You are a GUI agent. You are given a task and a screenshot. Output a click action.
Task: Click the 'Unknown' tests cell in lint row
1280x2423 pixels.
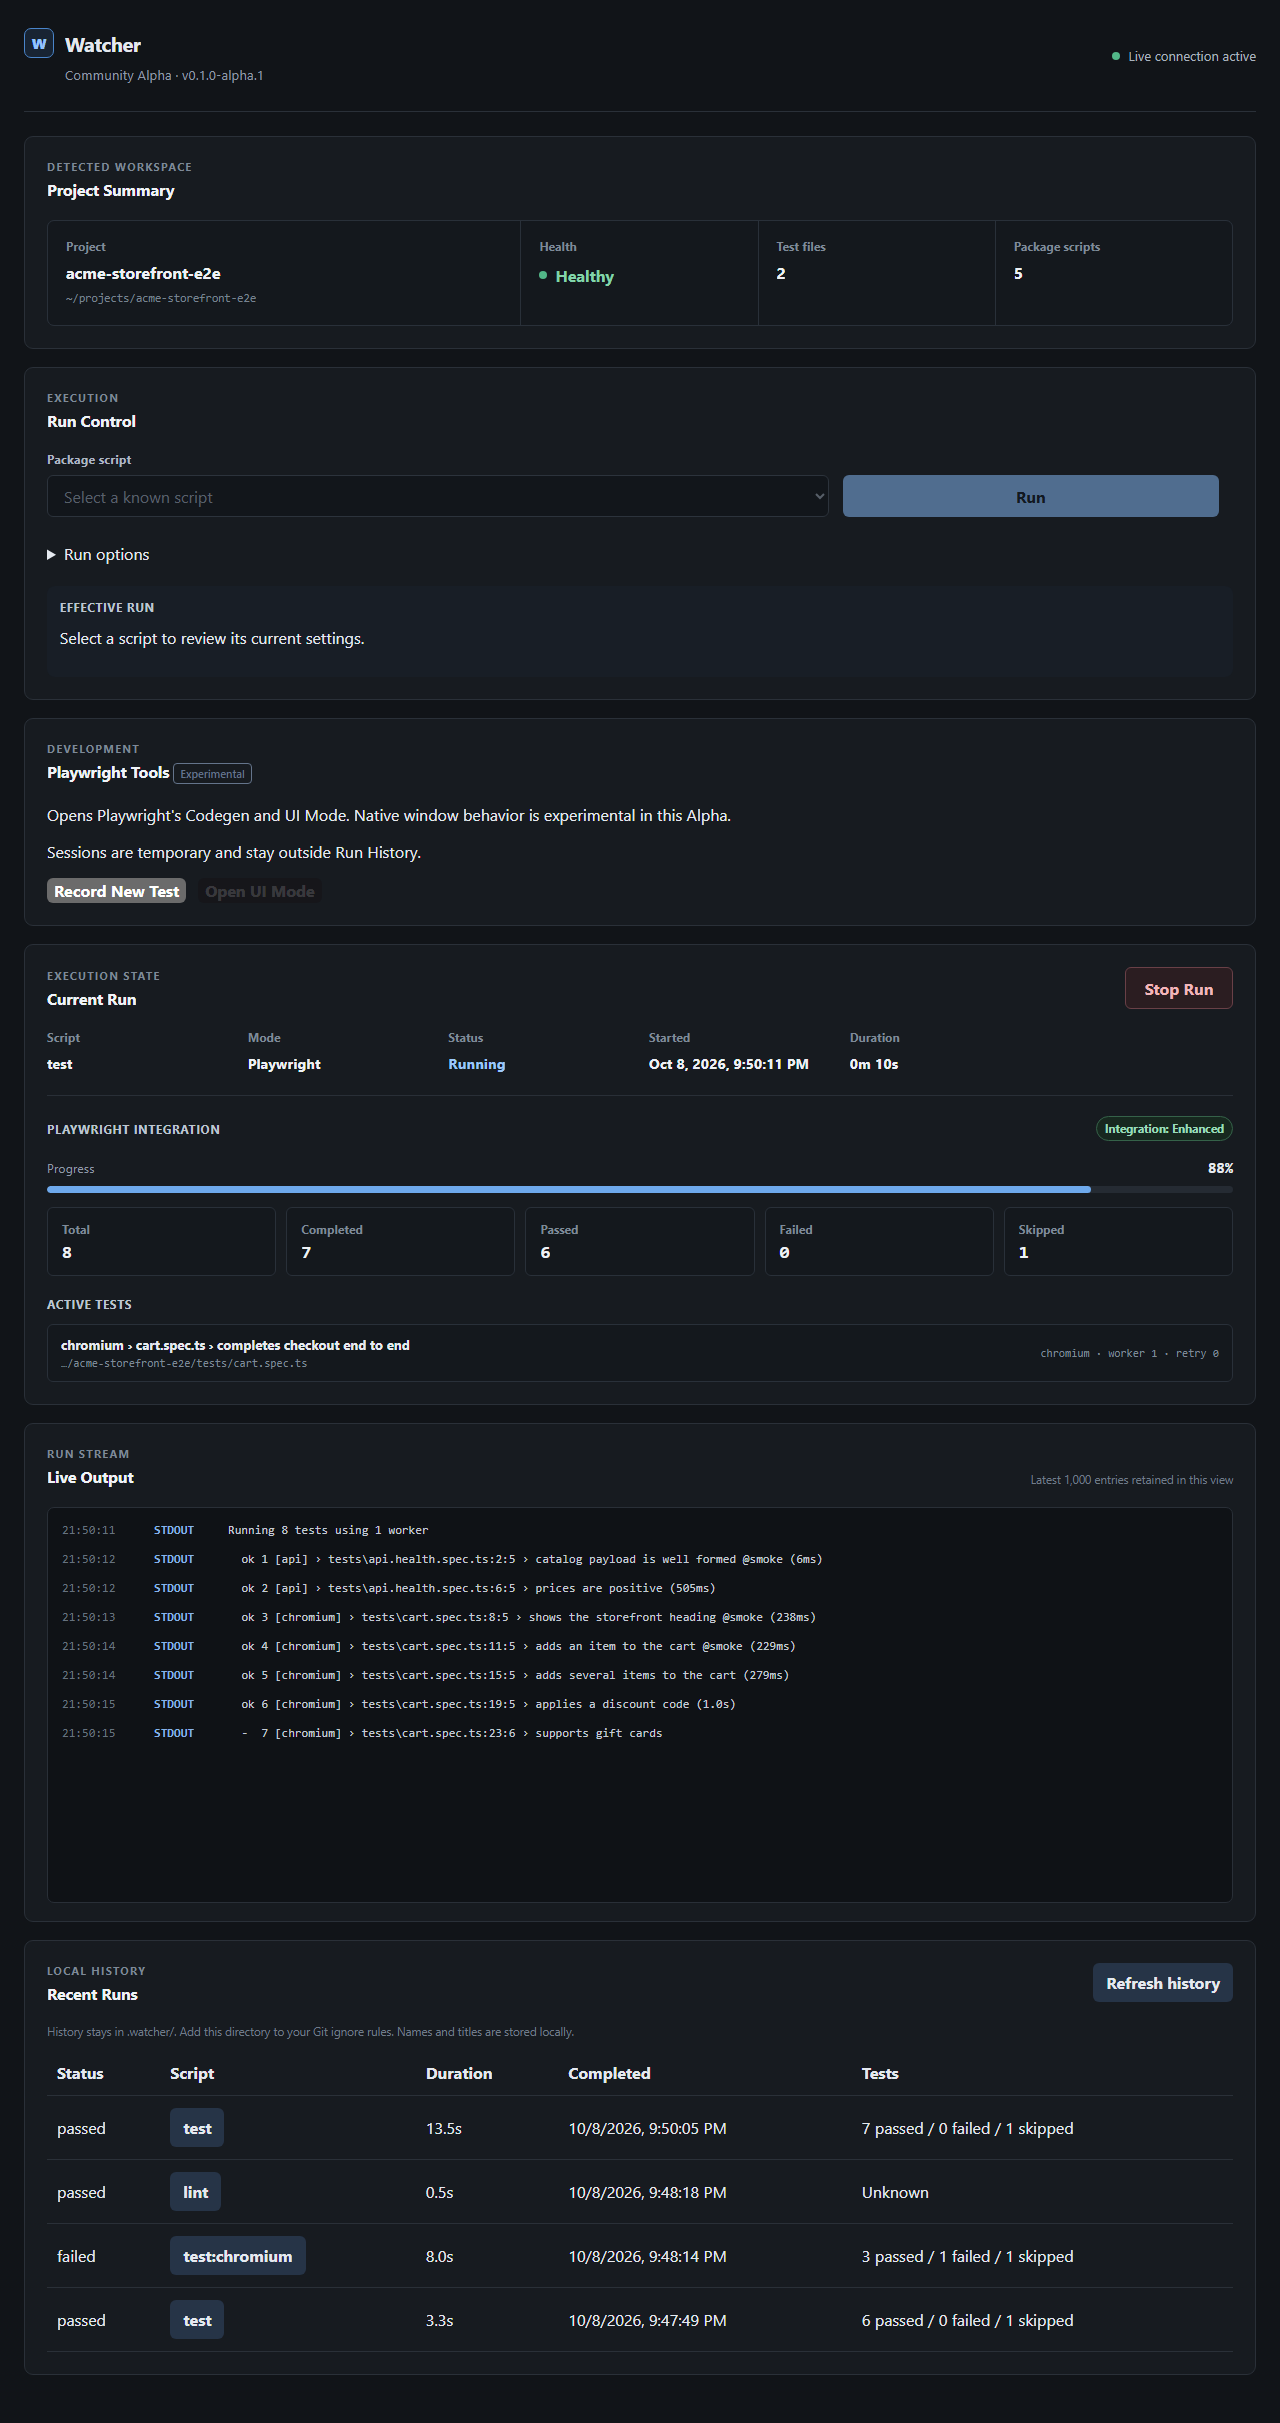895,2192
